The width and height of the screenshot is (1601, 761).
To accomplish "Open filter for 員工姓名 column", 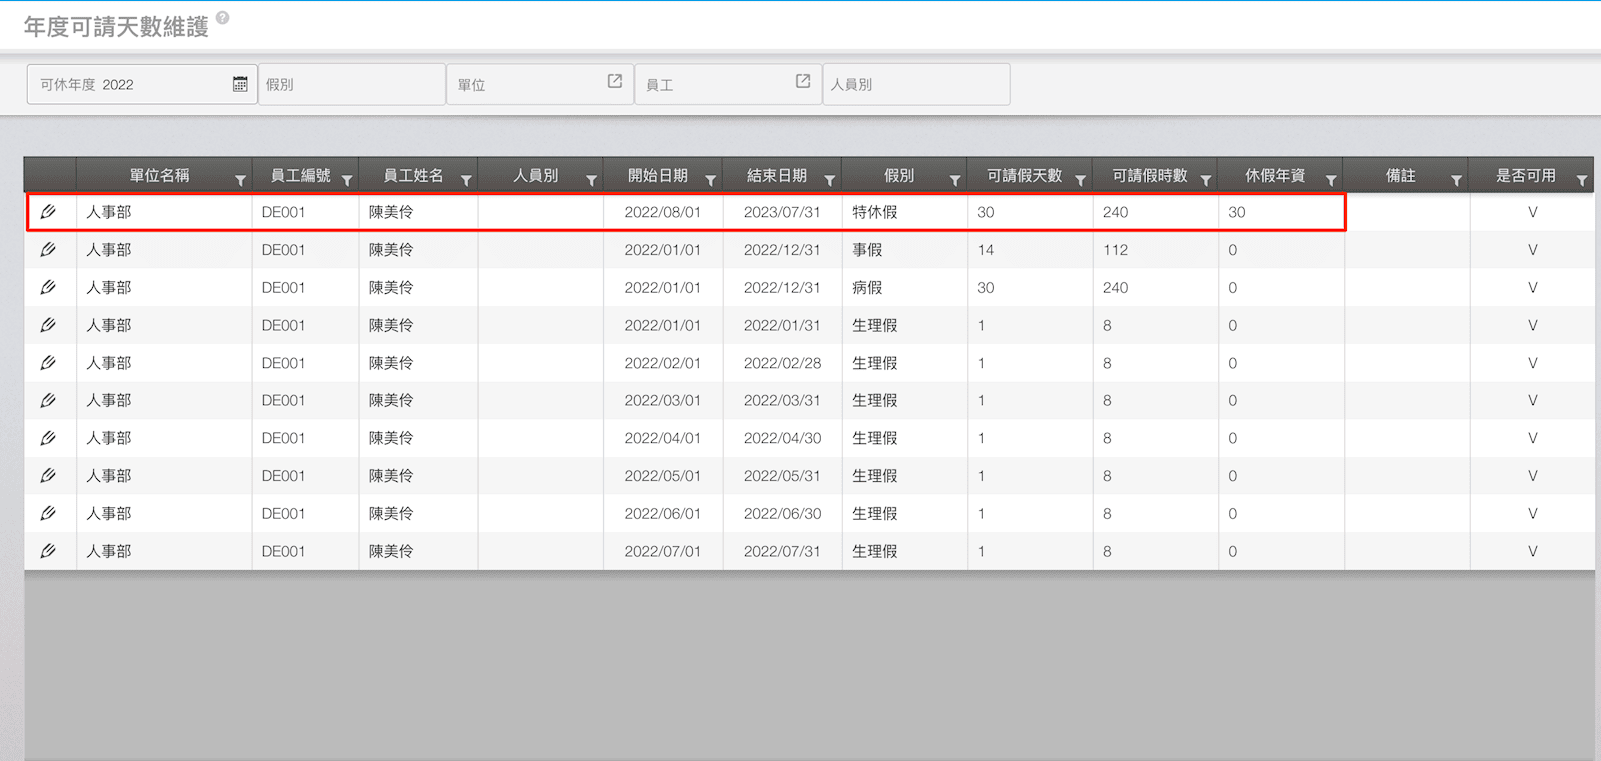I will coord(466,180).
